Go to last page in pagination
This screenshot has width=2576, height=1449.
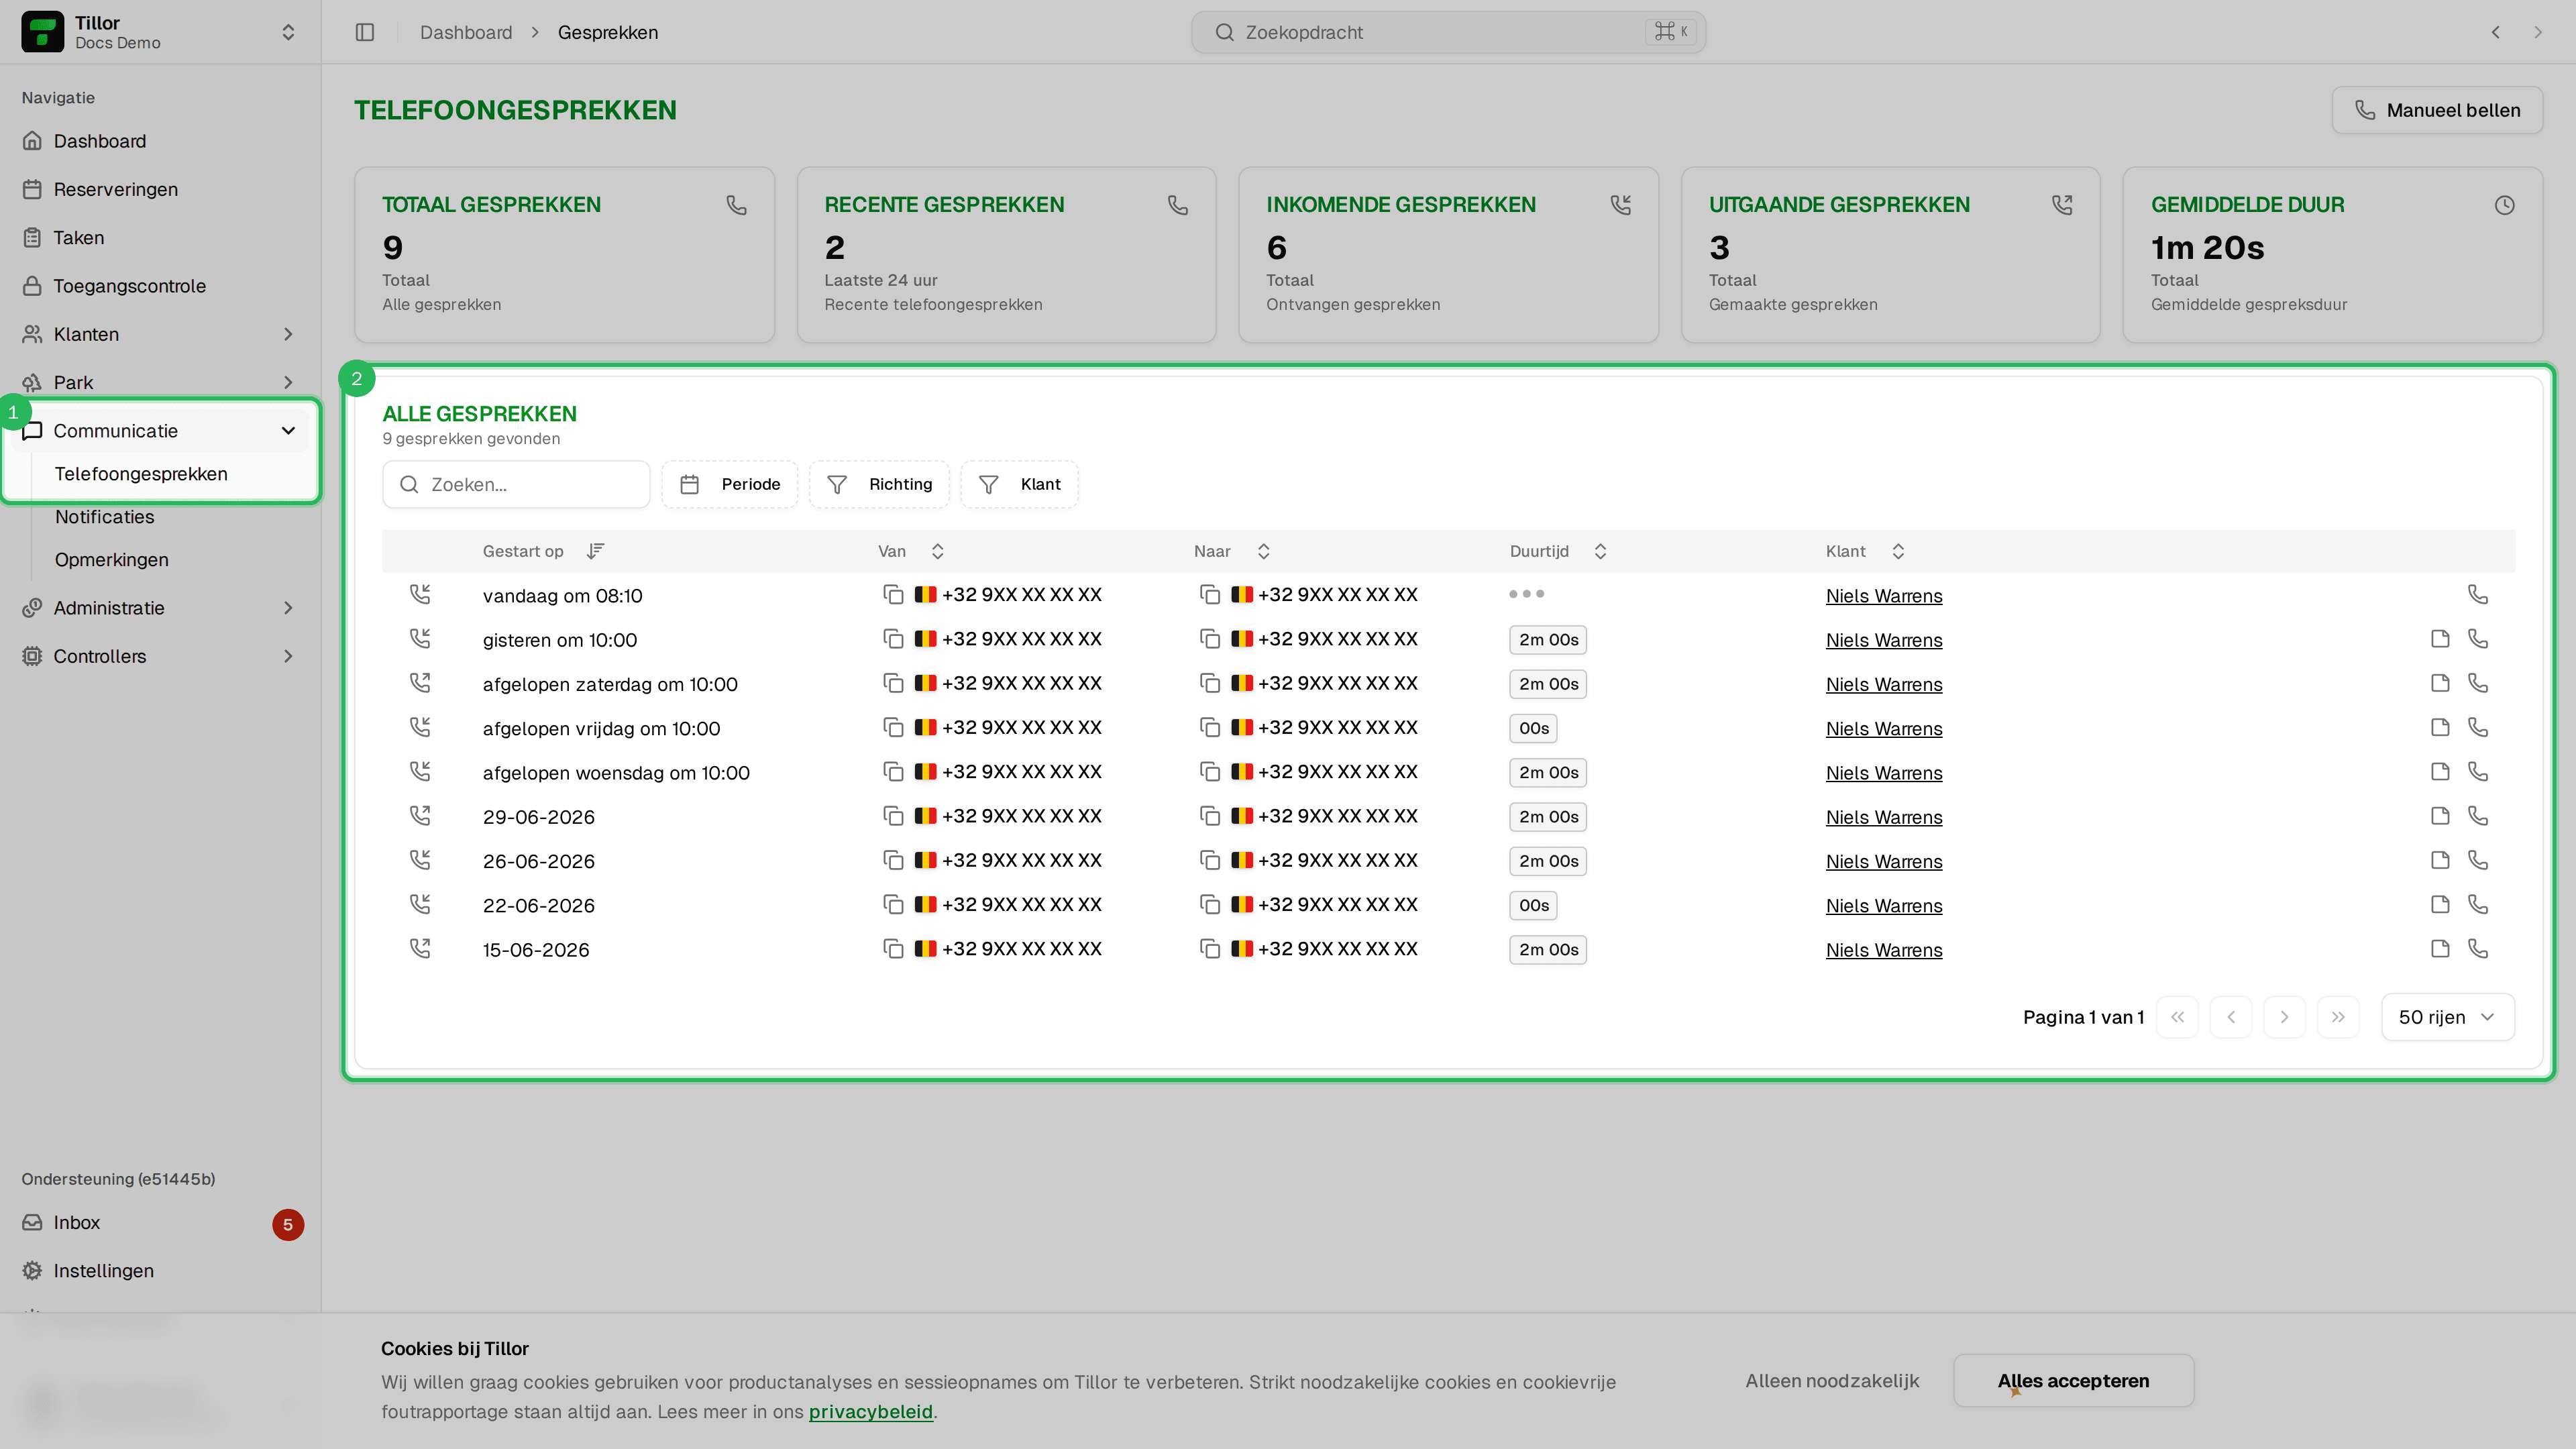[x=2338, y=1017]
